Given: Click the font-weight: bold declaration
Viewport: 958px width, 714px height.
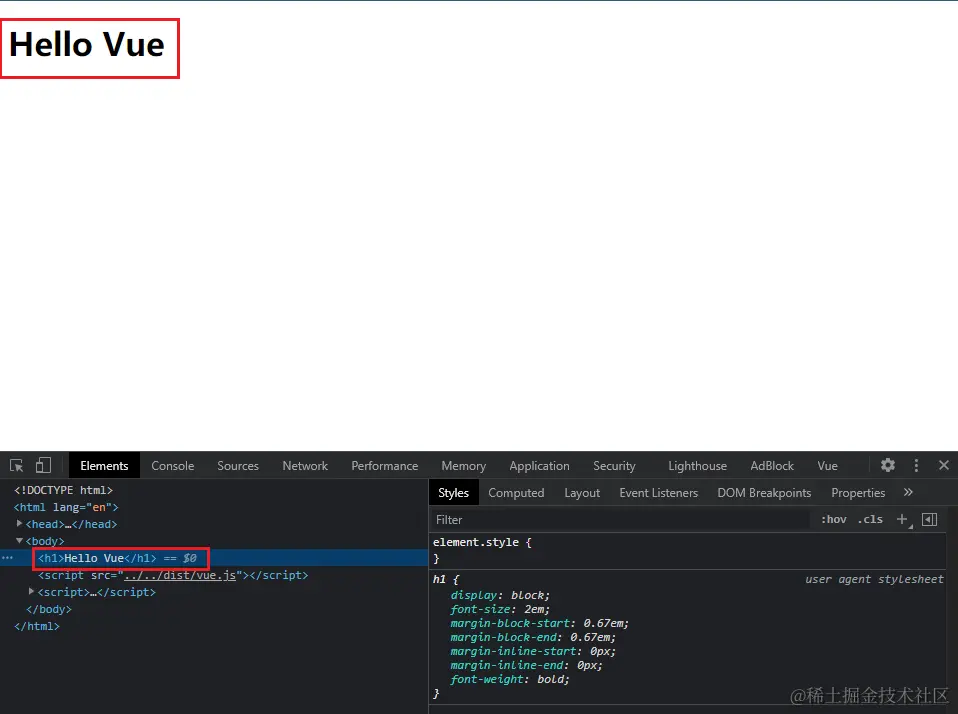Looking at the screenshot, I should coord(510,679).
